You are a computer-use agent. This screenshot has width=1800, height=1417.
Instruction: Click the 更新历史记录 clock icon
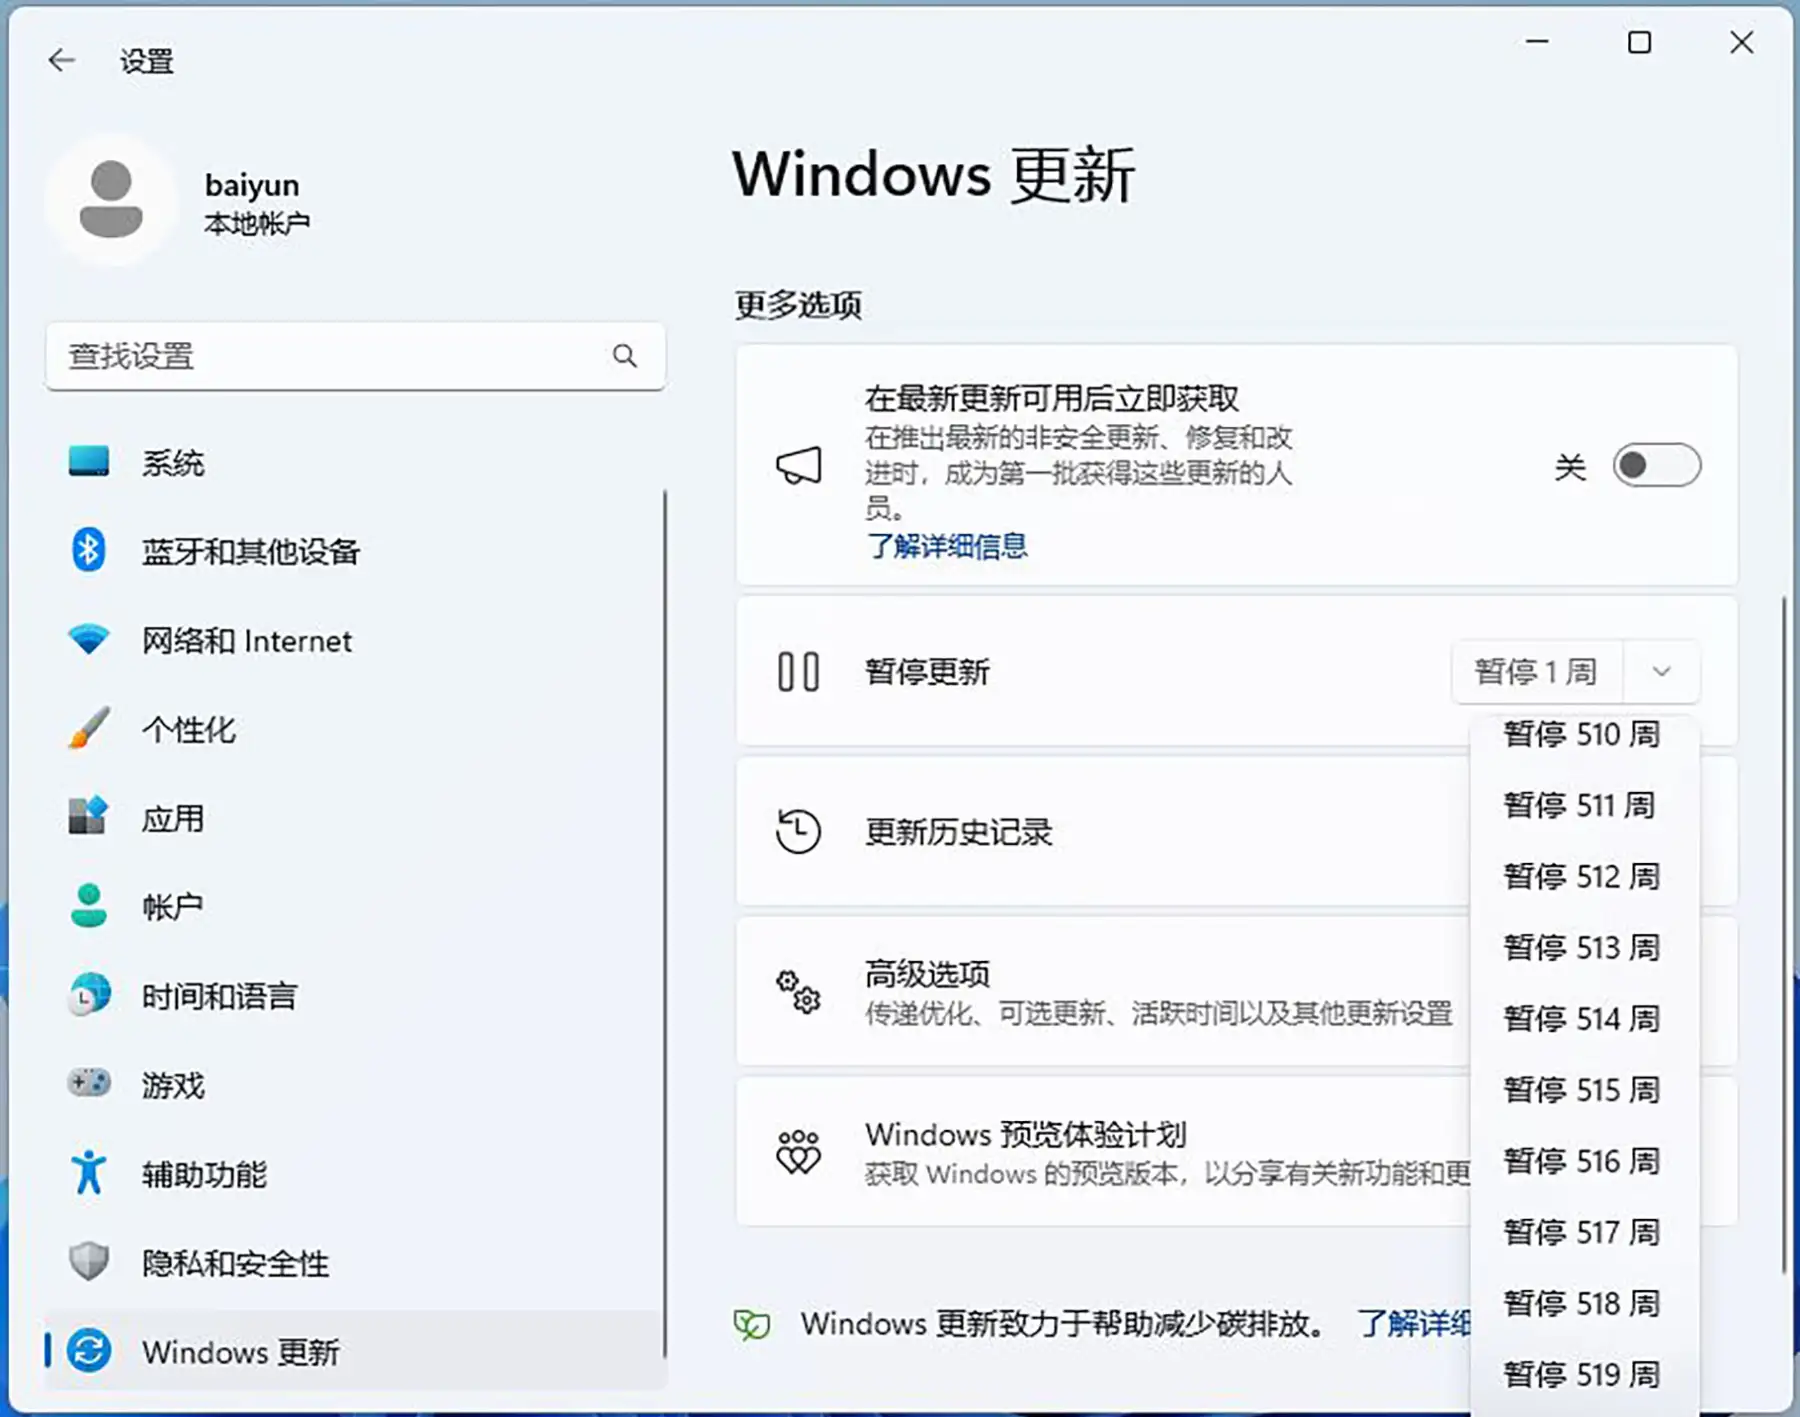point(798,832)
